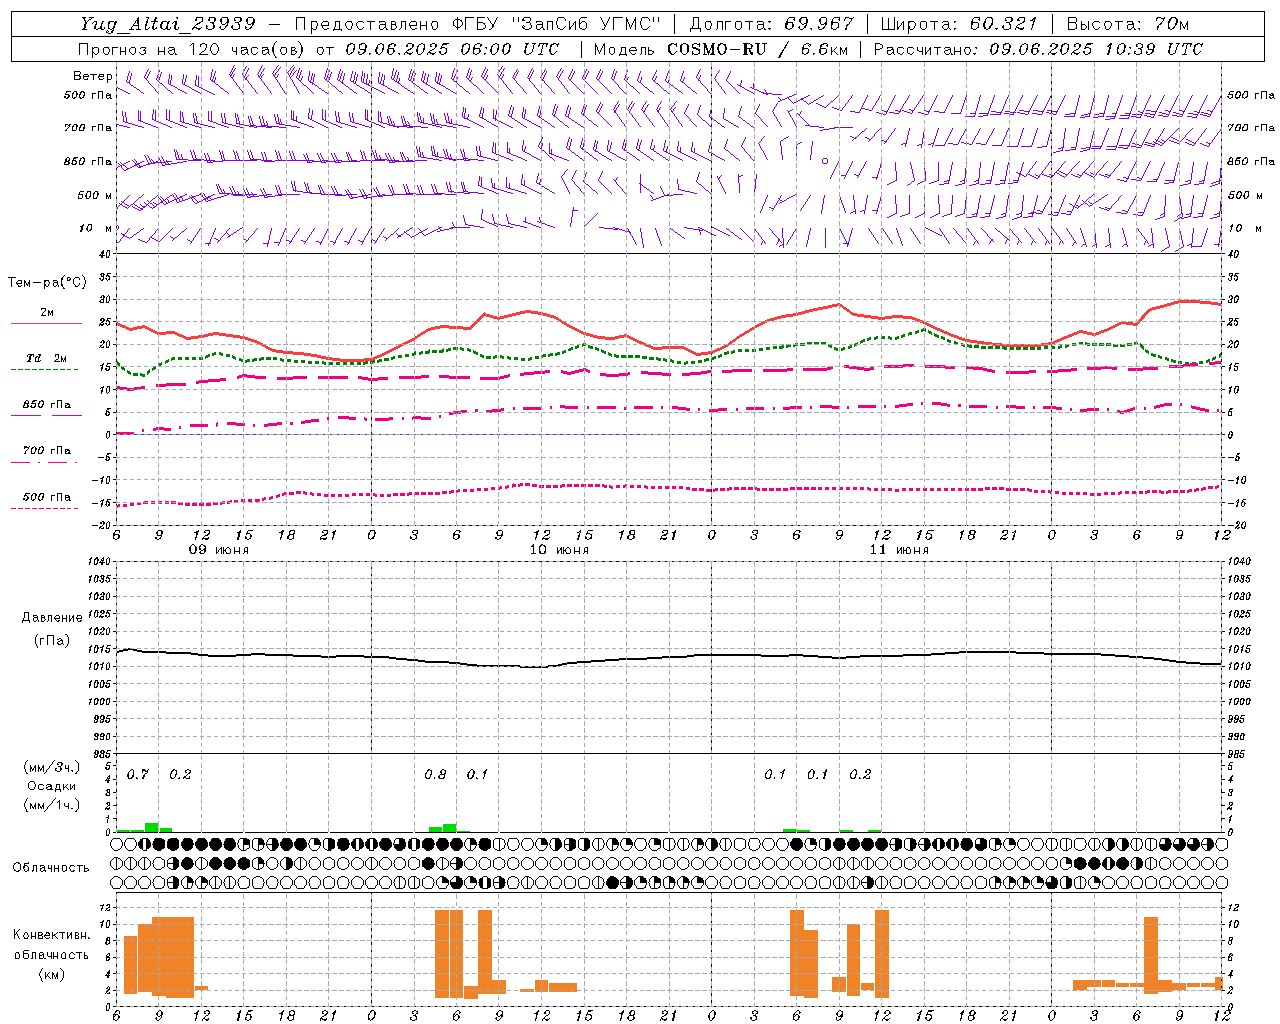Click the 850 гПа temperature legend label
The height and width of the screenshot is (1024, 1280).
click(47, 405)
